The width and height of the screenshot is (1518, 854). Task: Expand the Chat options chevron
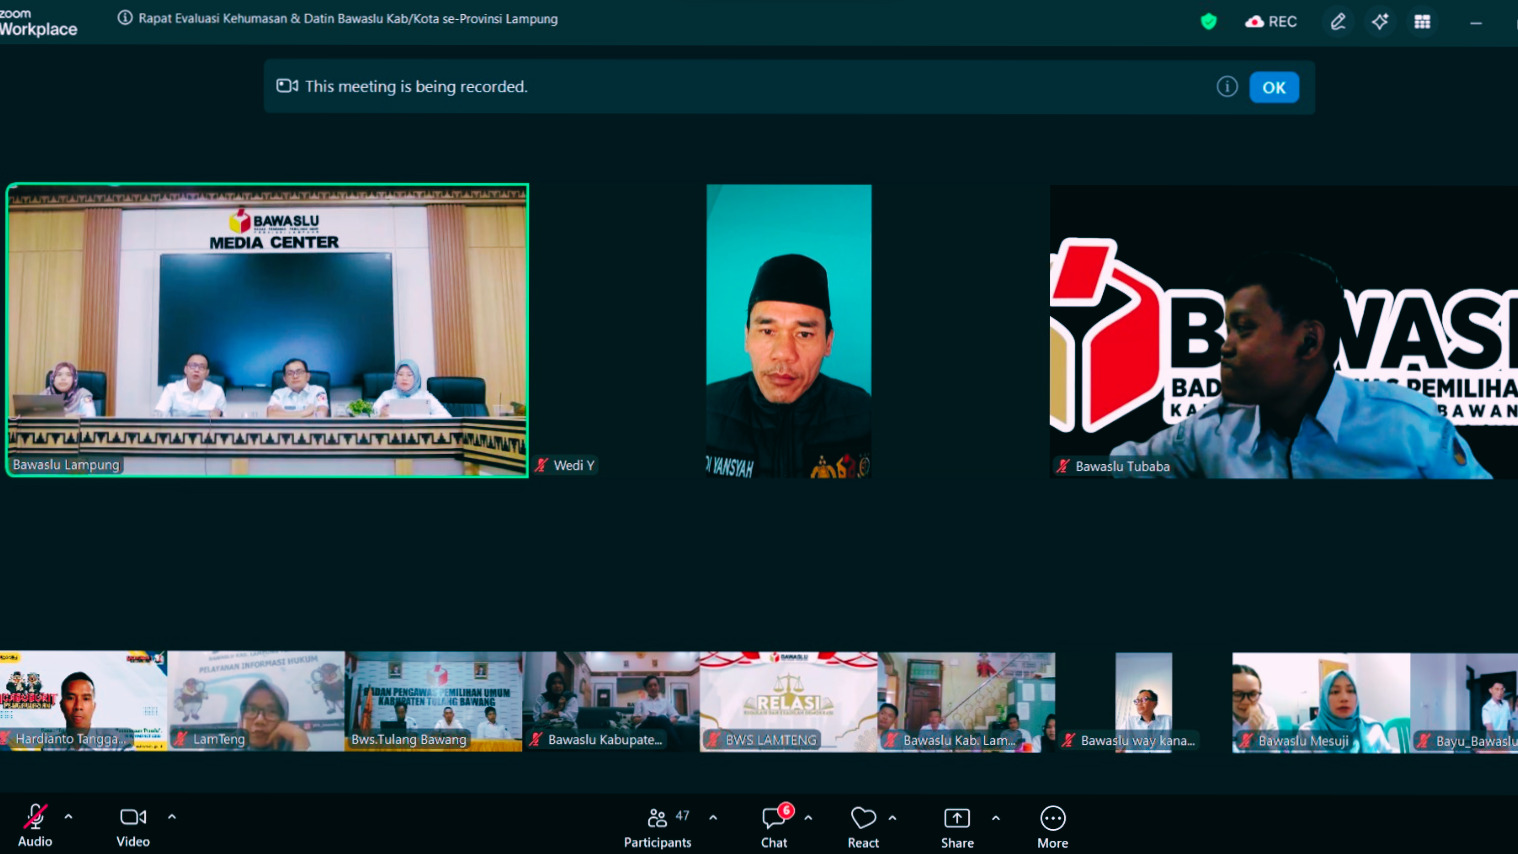[x=808, y=818]
